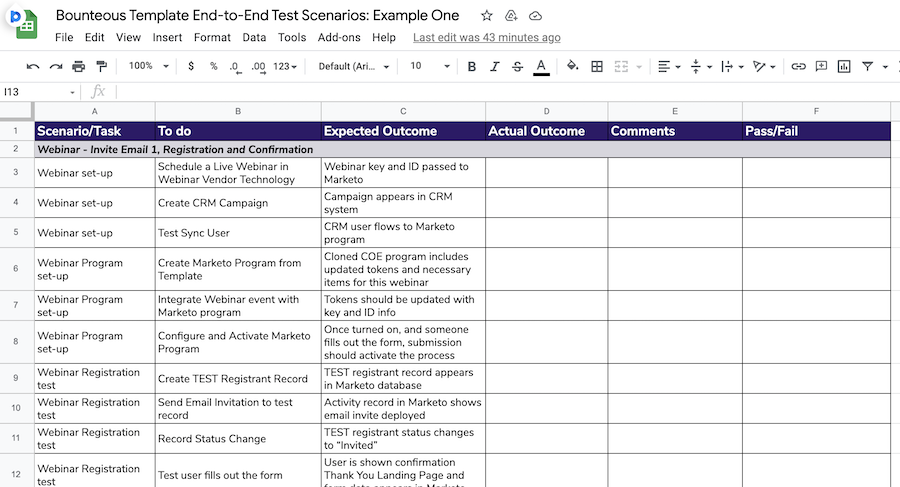Open the Borders tool
This screenshot has width=900, height=487.
coord(597,67)
